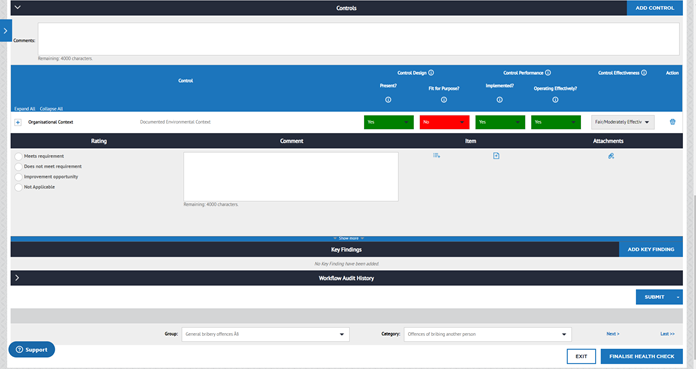Click the EXIT button
The width and height of the screenshot is (696, 369).
(581, 356)
